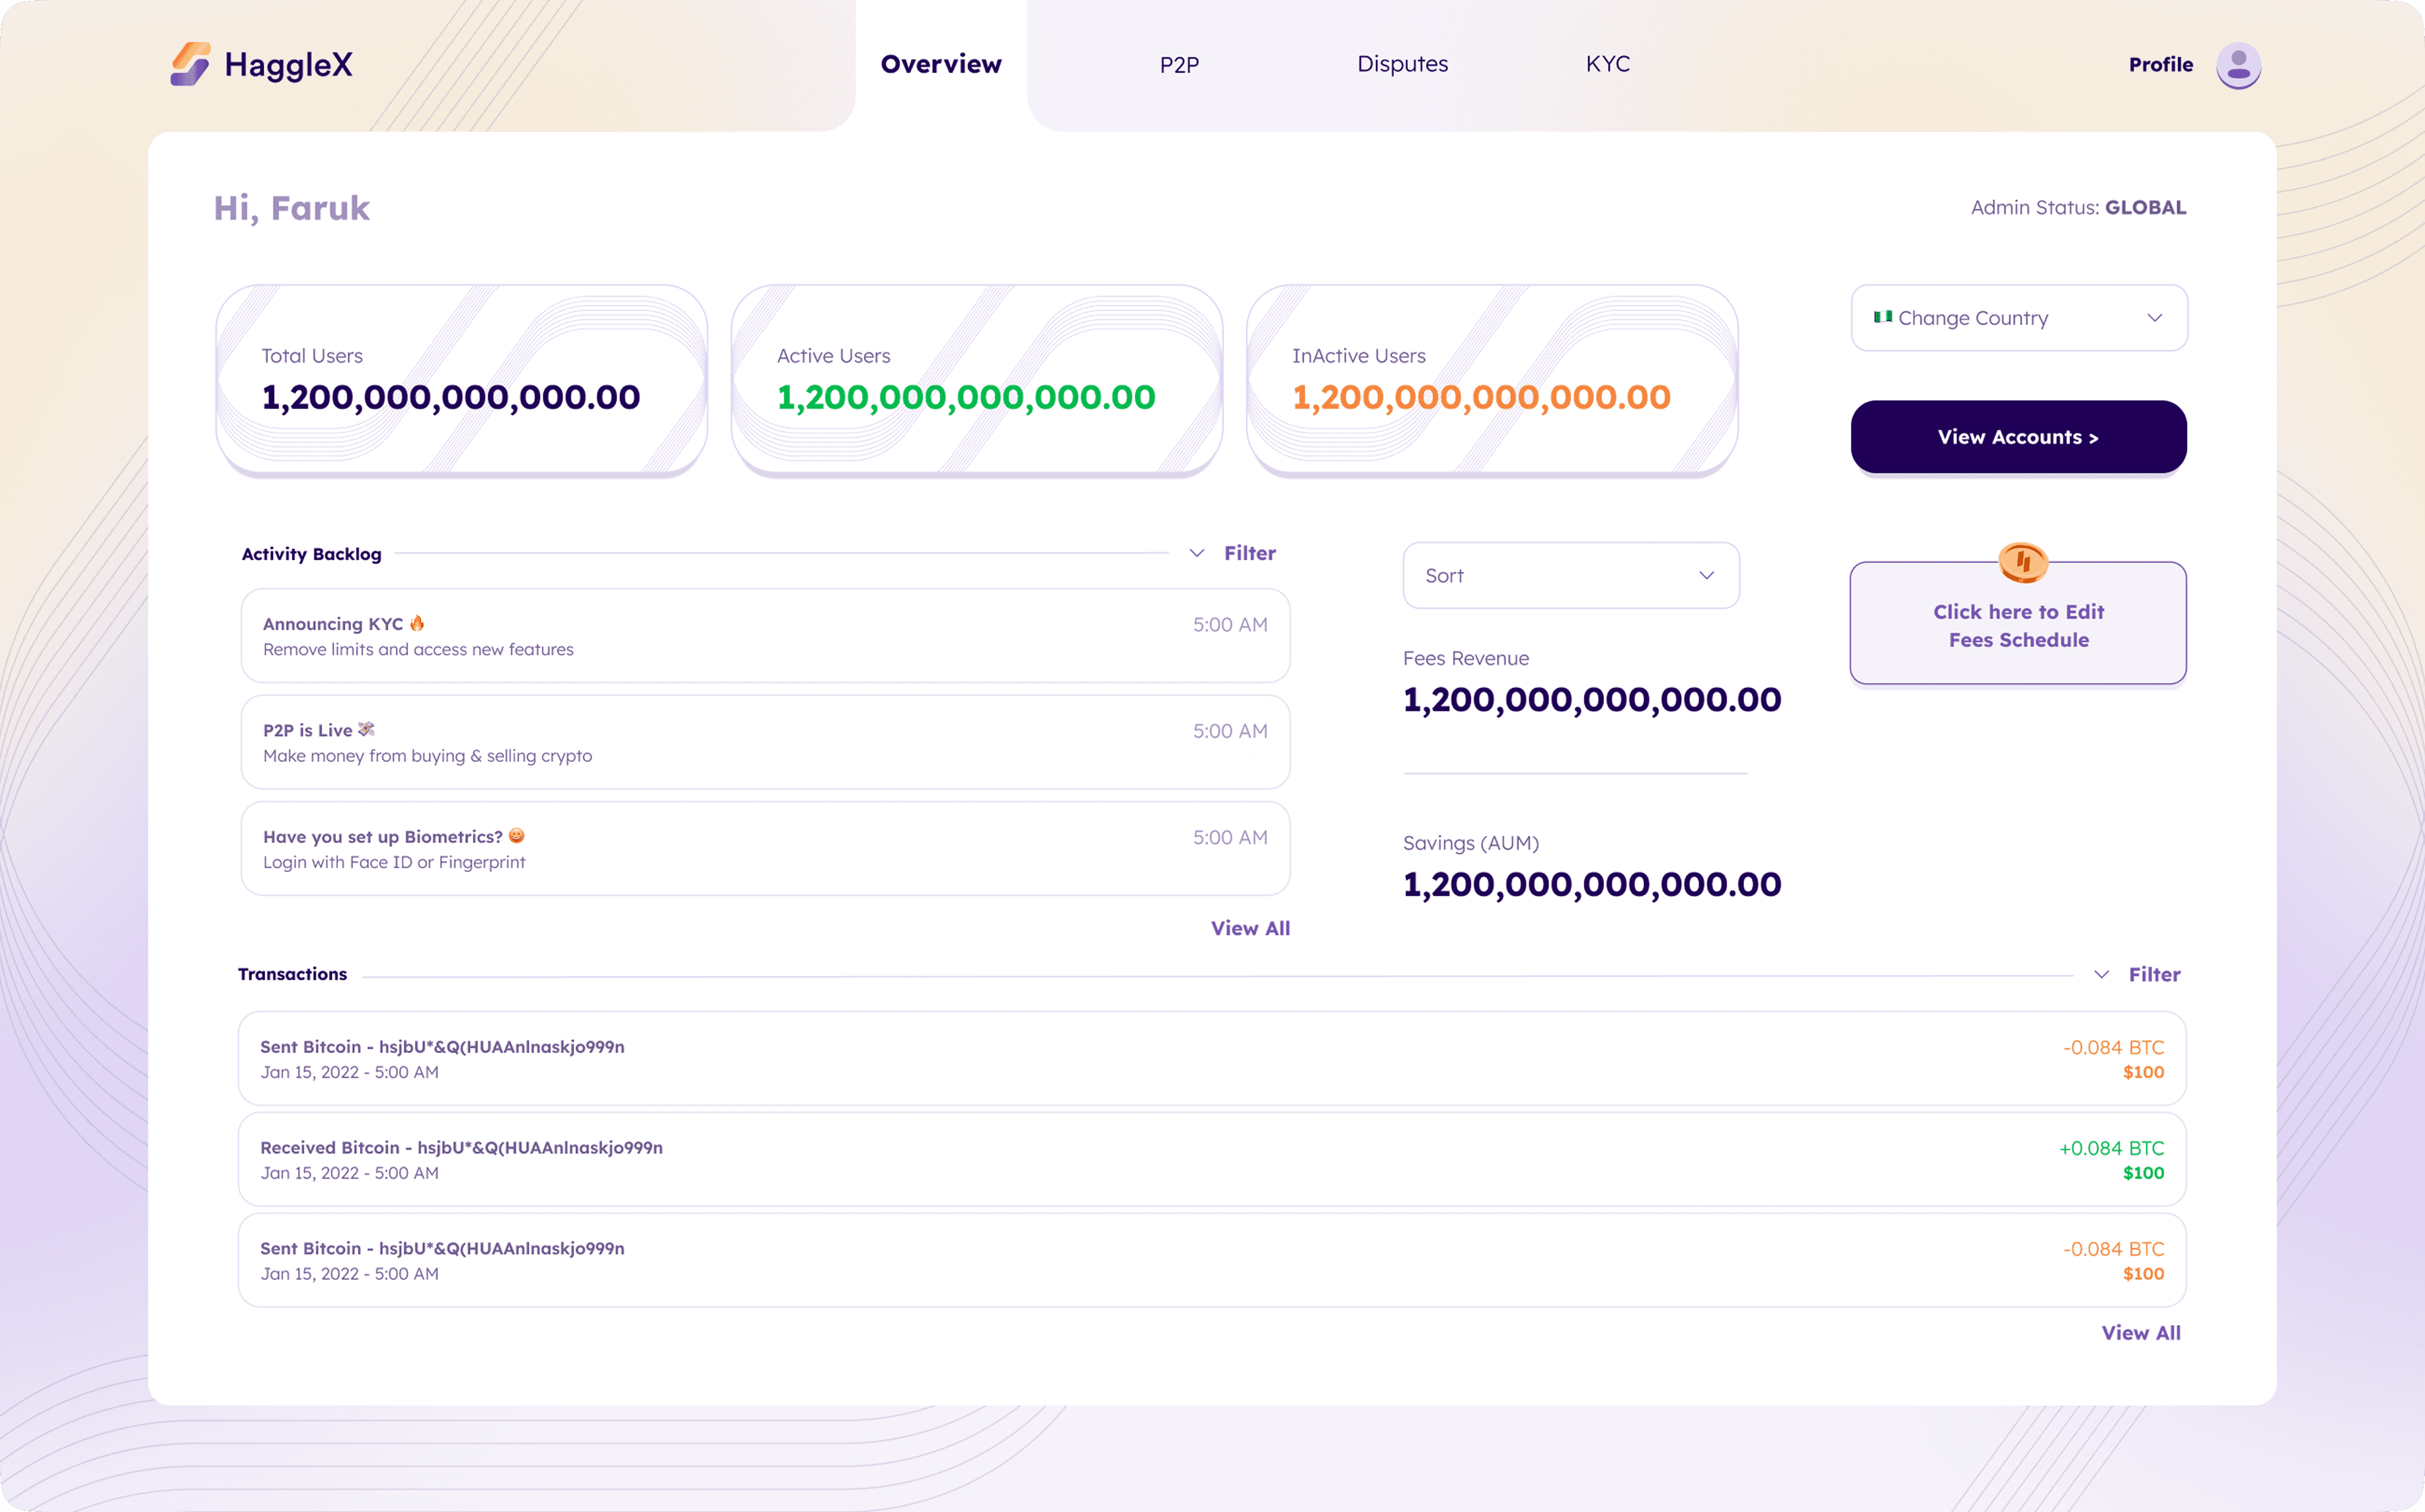Click the emoji beside Have you set up Biometrics
The height and width of the screenshot is (1512, 2425).
click(x=516, y=836)
